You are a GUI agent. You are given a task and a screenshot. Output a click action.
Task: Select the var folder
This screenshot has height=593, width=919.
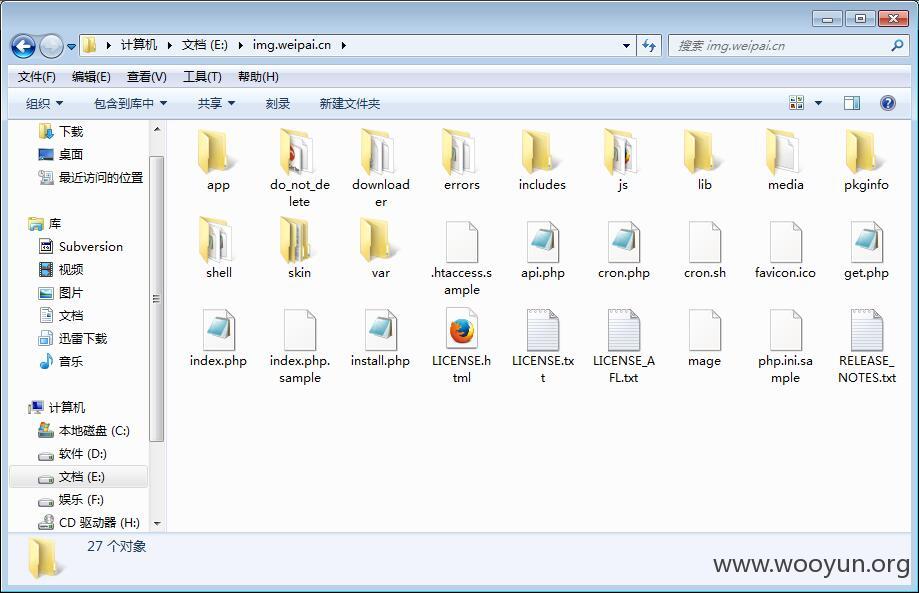click(380, 247)
